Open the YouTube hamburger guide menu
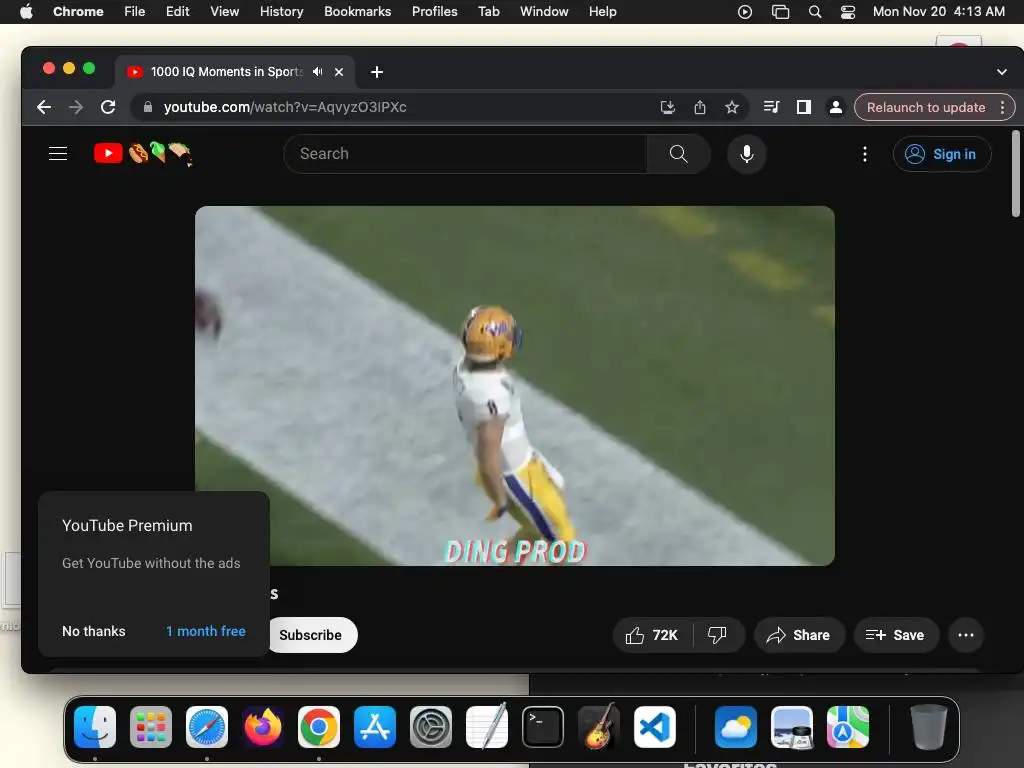Image resolution: width=1024 pixels, height=768 pixels. [58, 153]
